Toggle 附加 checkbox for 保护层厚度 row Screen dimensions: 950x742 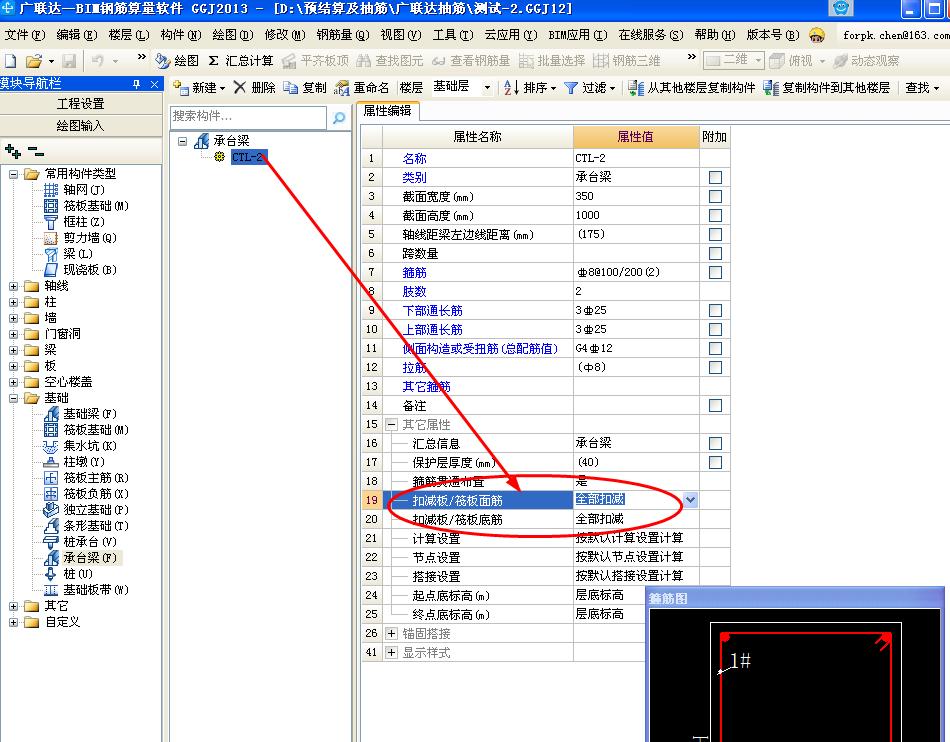[715, 463]
